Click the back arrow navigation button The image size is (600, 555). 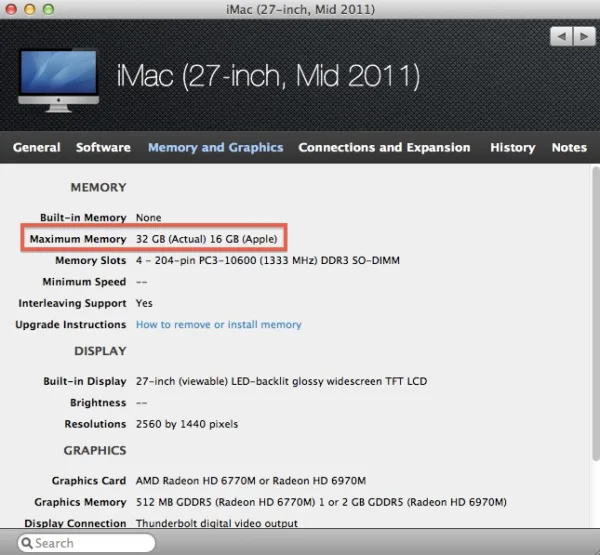pos(561,36)
